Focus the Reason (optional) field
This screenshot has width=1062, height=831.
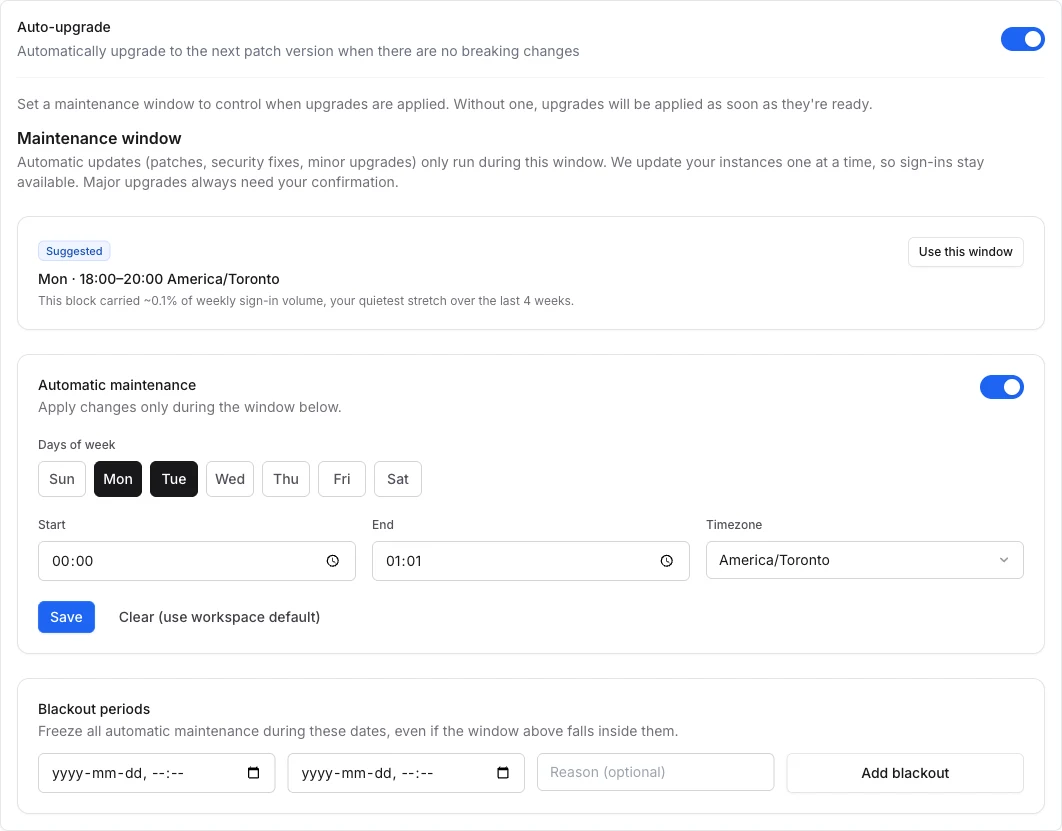pos(655,772)
